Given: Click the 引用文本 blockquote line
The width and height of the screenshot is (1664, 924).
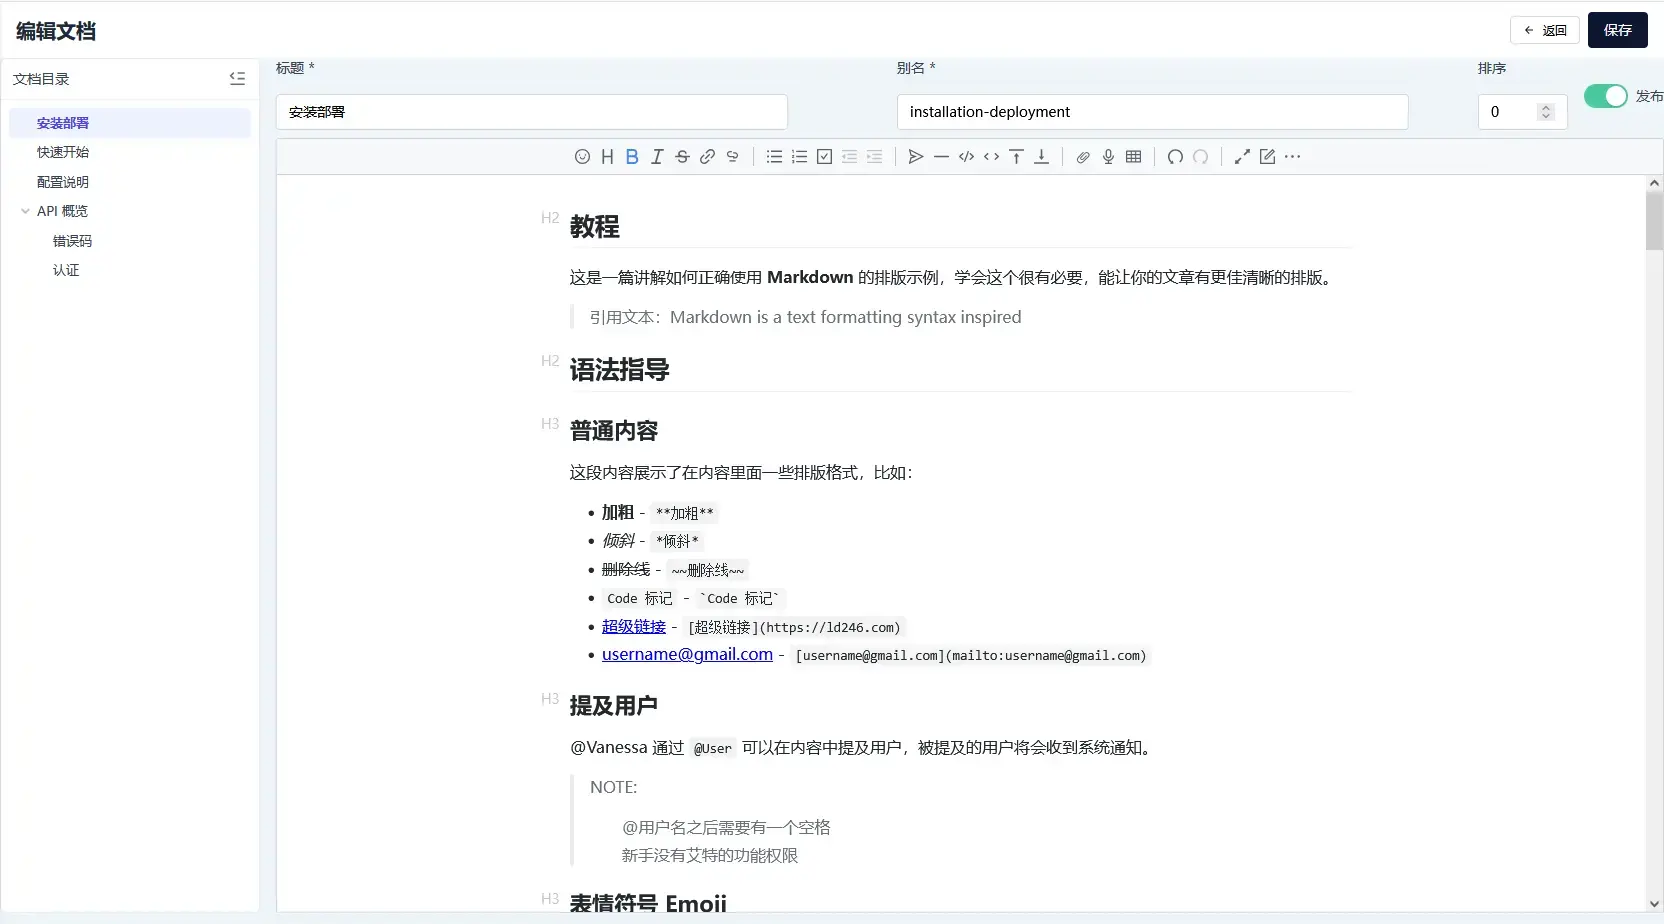Looking at the screenshot, I should pos(805,317).
